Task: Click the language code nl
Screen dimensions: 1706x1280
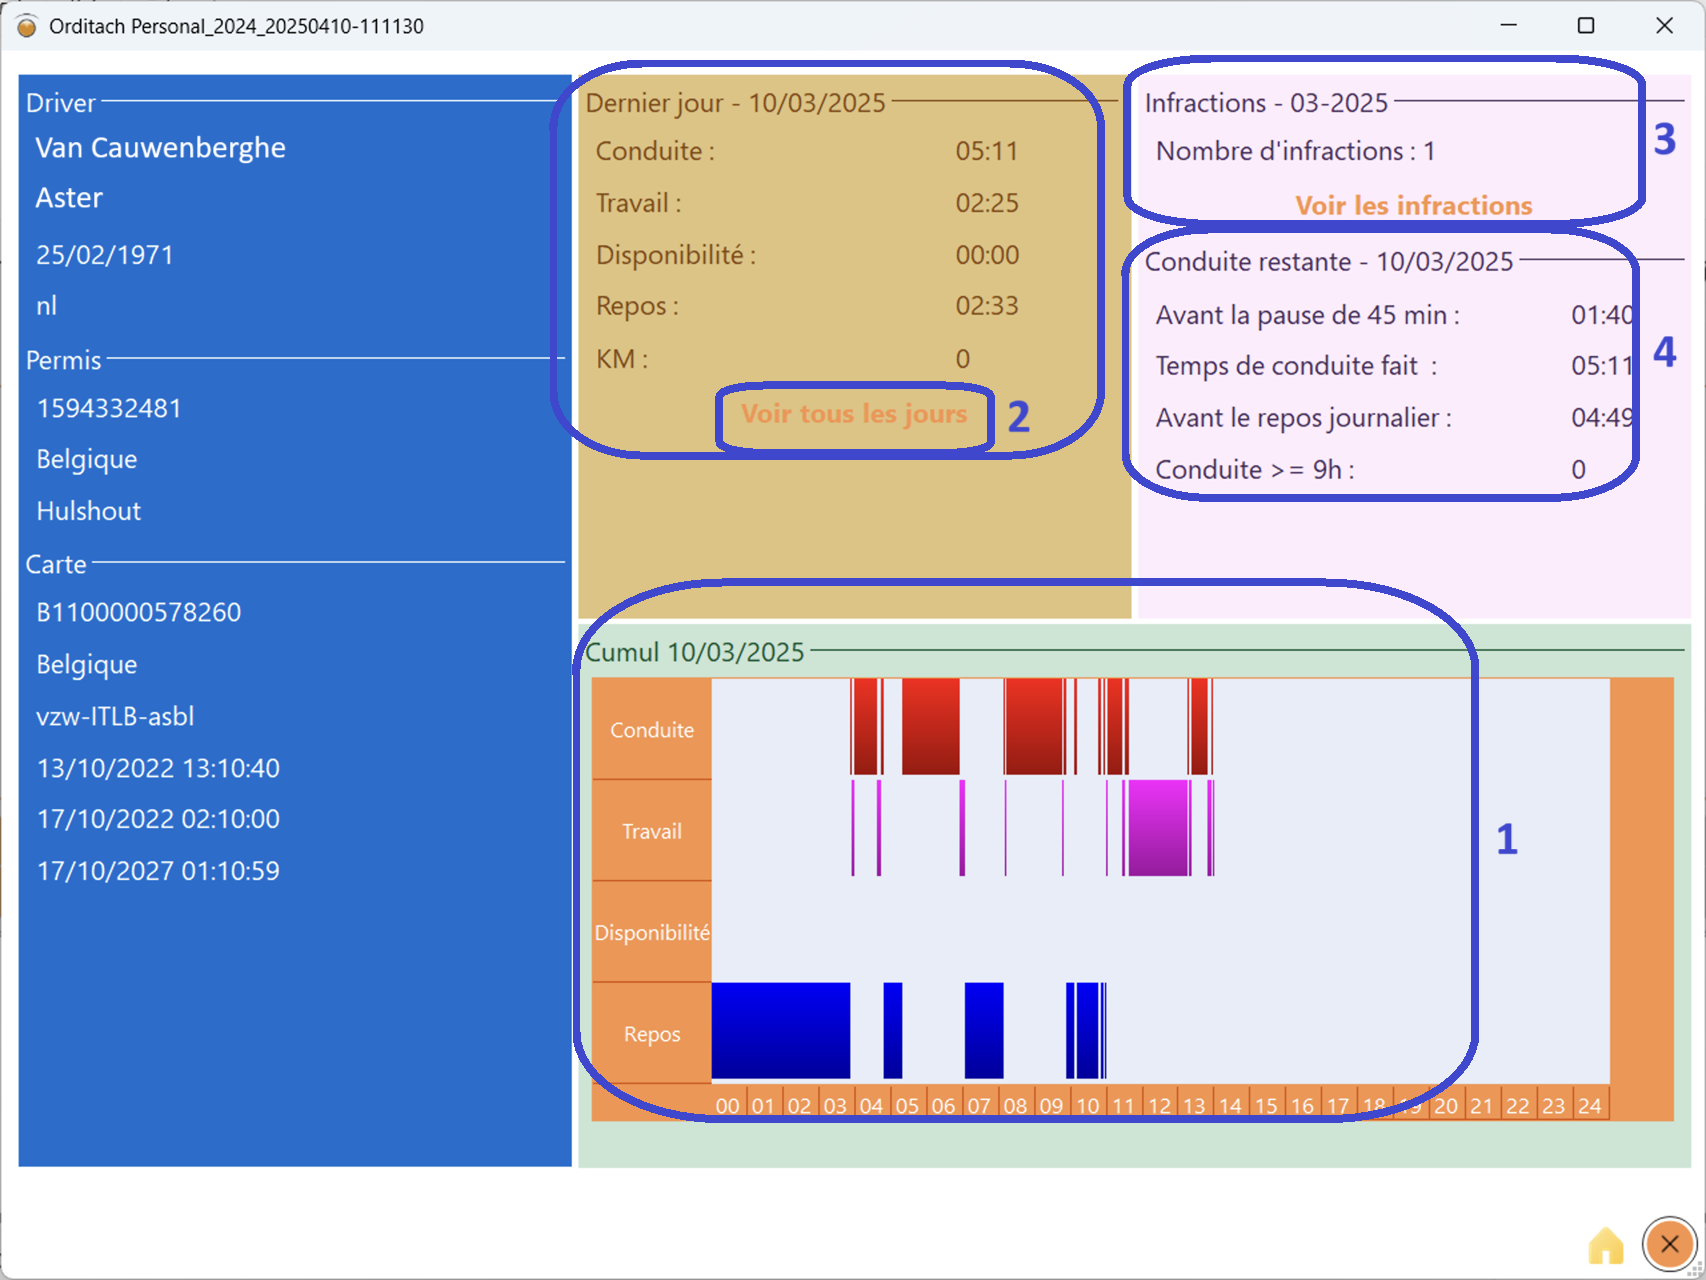Action: tap(46, 306)
